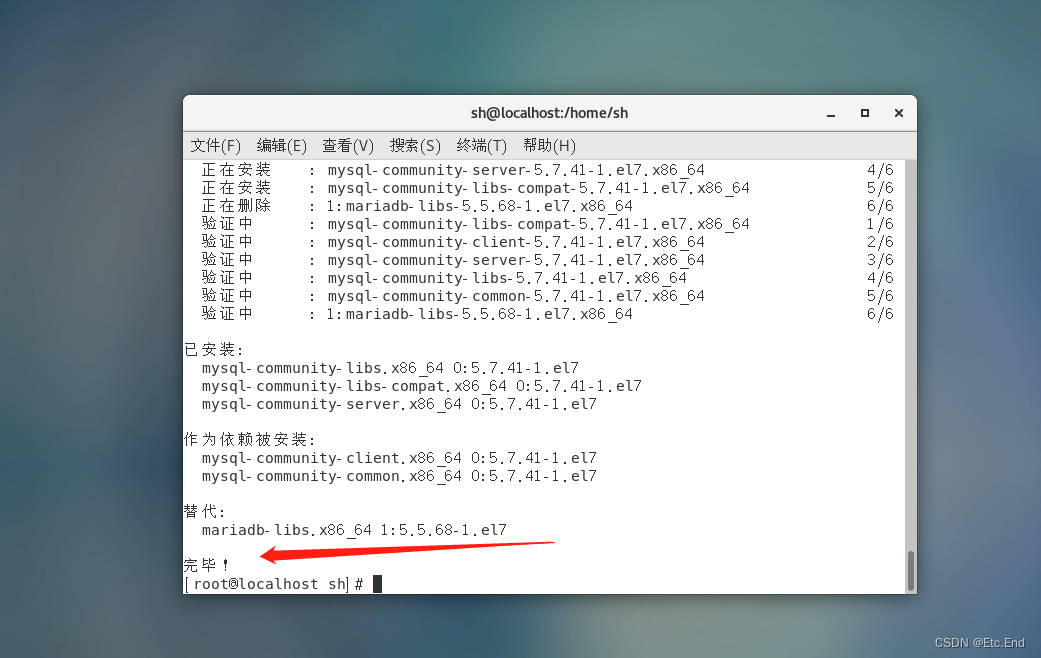Click installed mysql-community-libs-compat.x86_64 line
This screenshot has height=658, width=1041.
pos(422,386)
